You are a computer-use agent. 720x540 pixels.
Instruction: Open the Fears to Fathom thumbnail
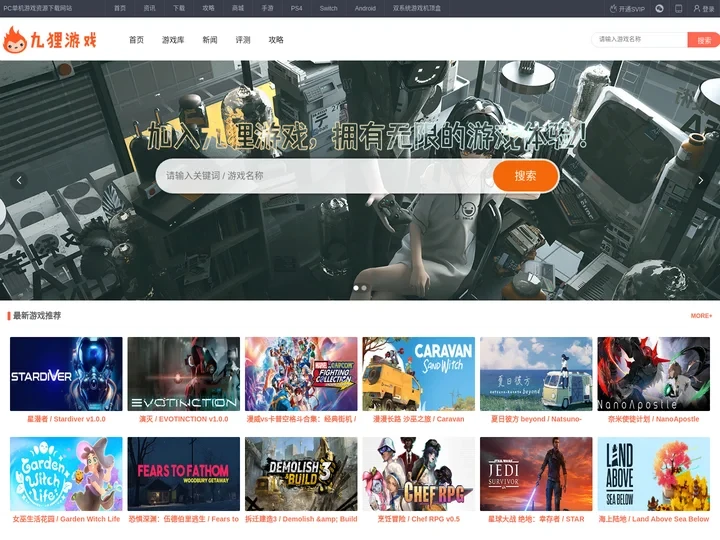[184, 474]
